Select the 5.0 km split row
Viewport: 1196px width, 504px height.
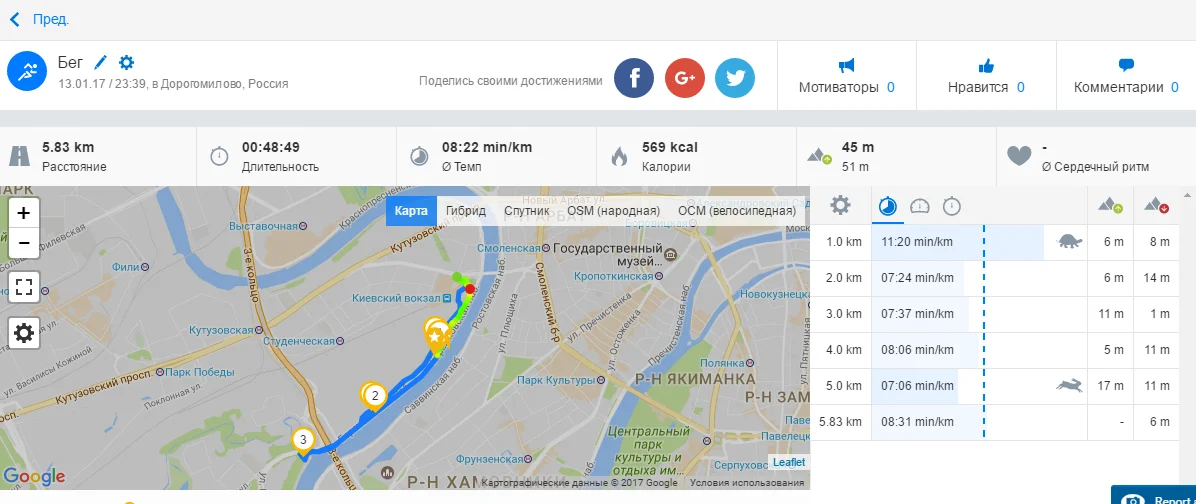pos(995,386)
